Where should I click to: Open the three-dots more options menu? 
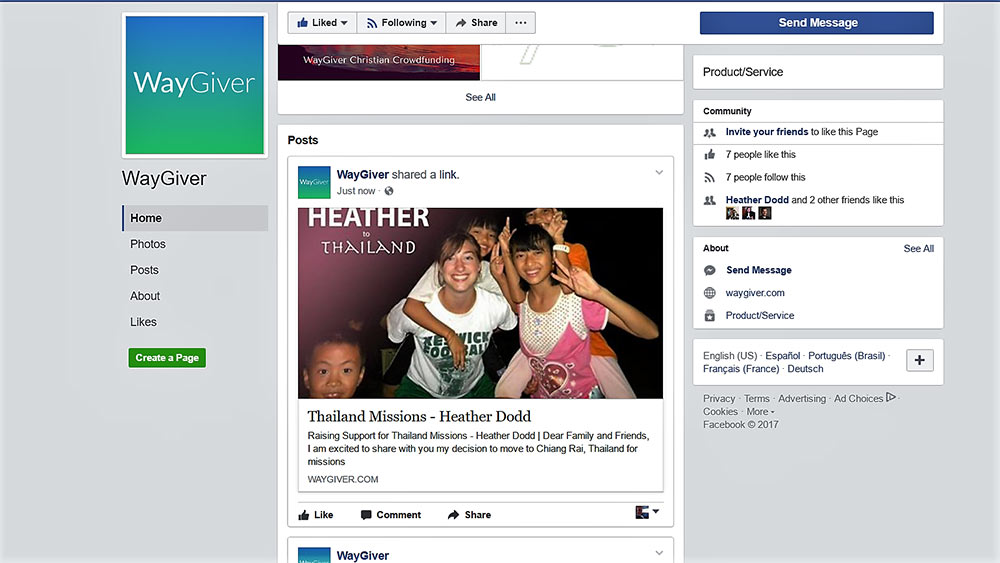click(520, 23)
